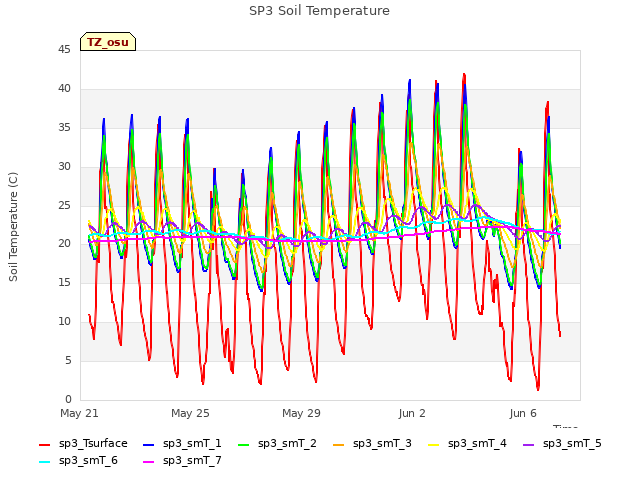Toggle the sp3_smT_1 legend entry

[182, 444]
